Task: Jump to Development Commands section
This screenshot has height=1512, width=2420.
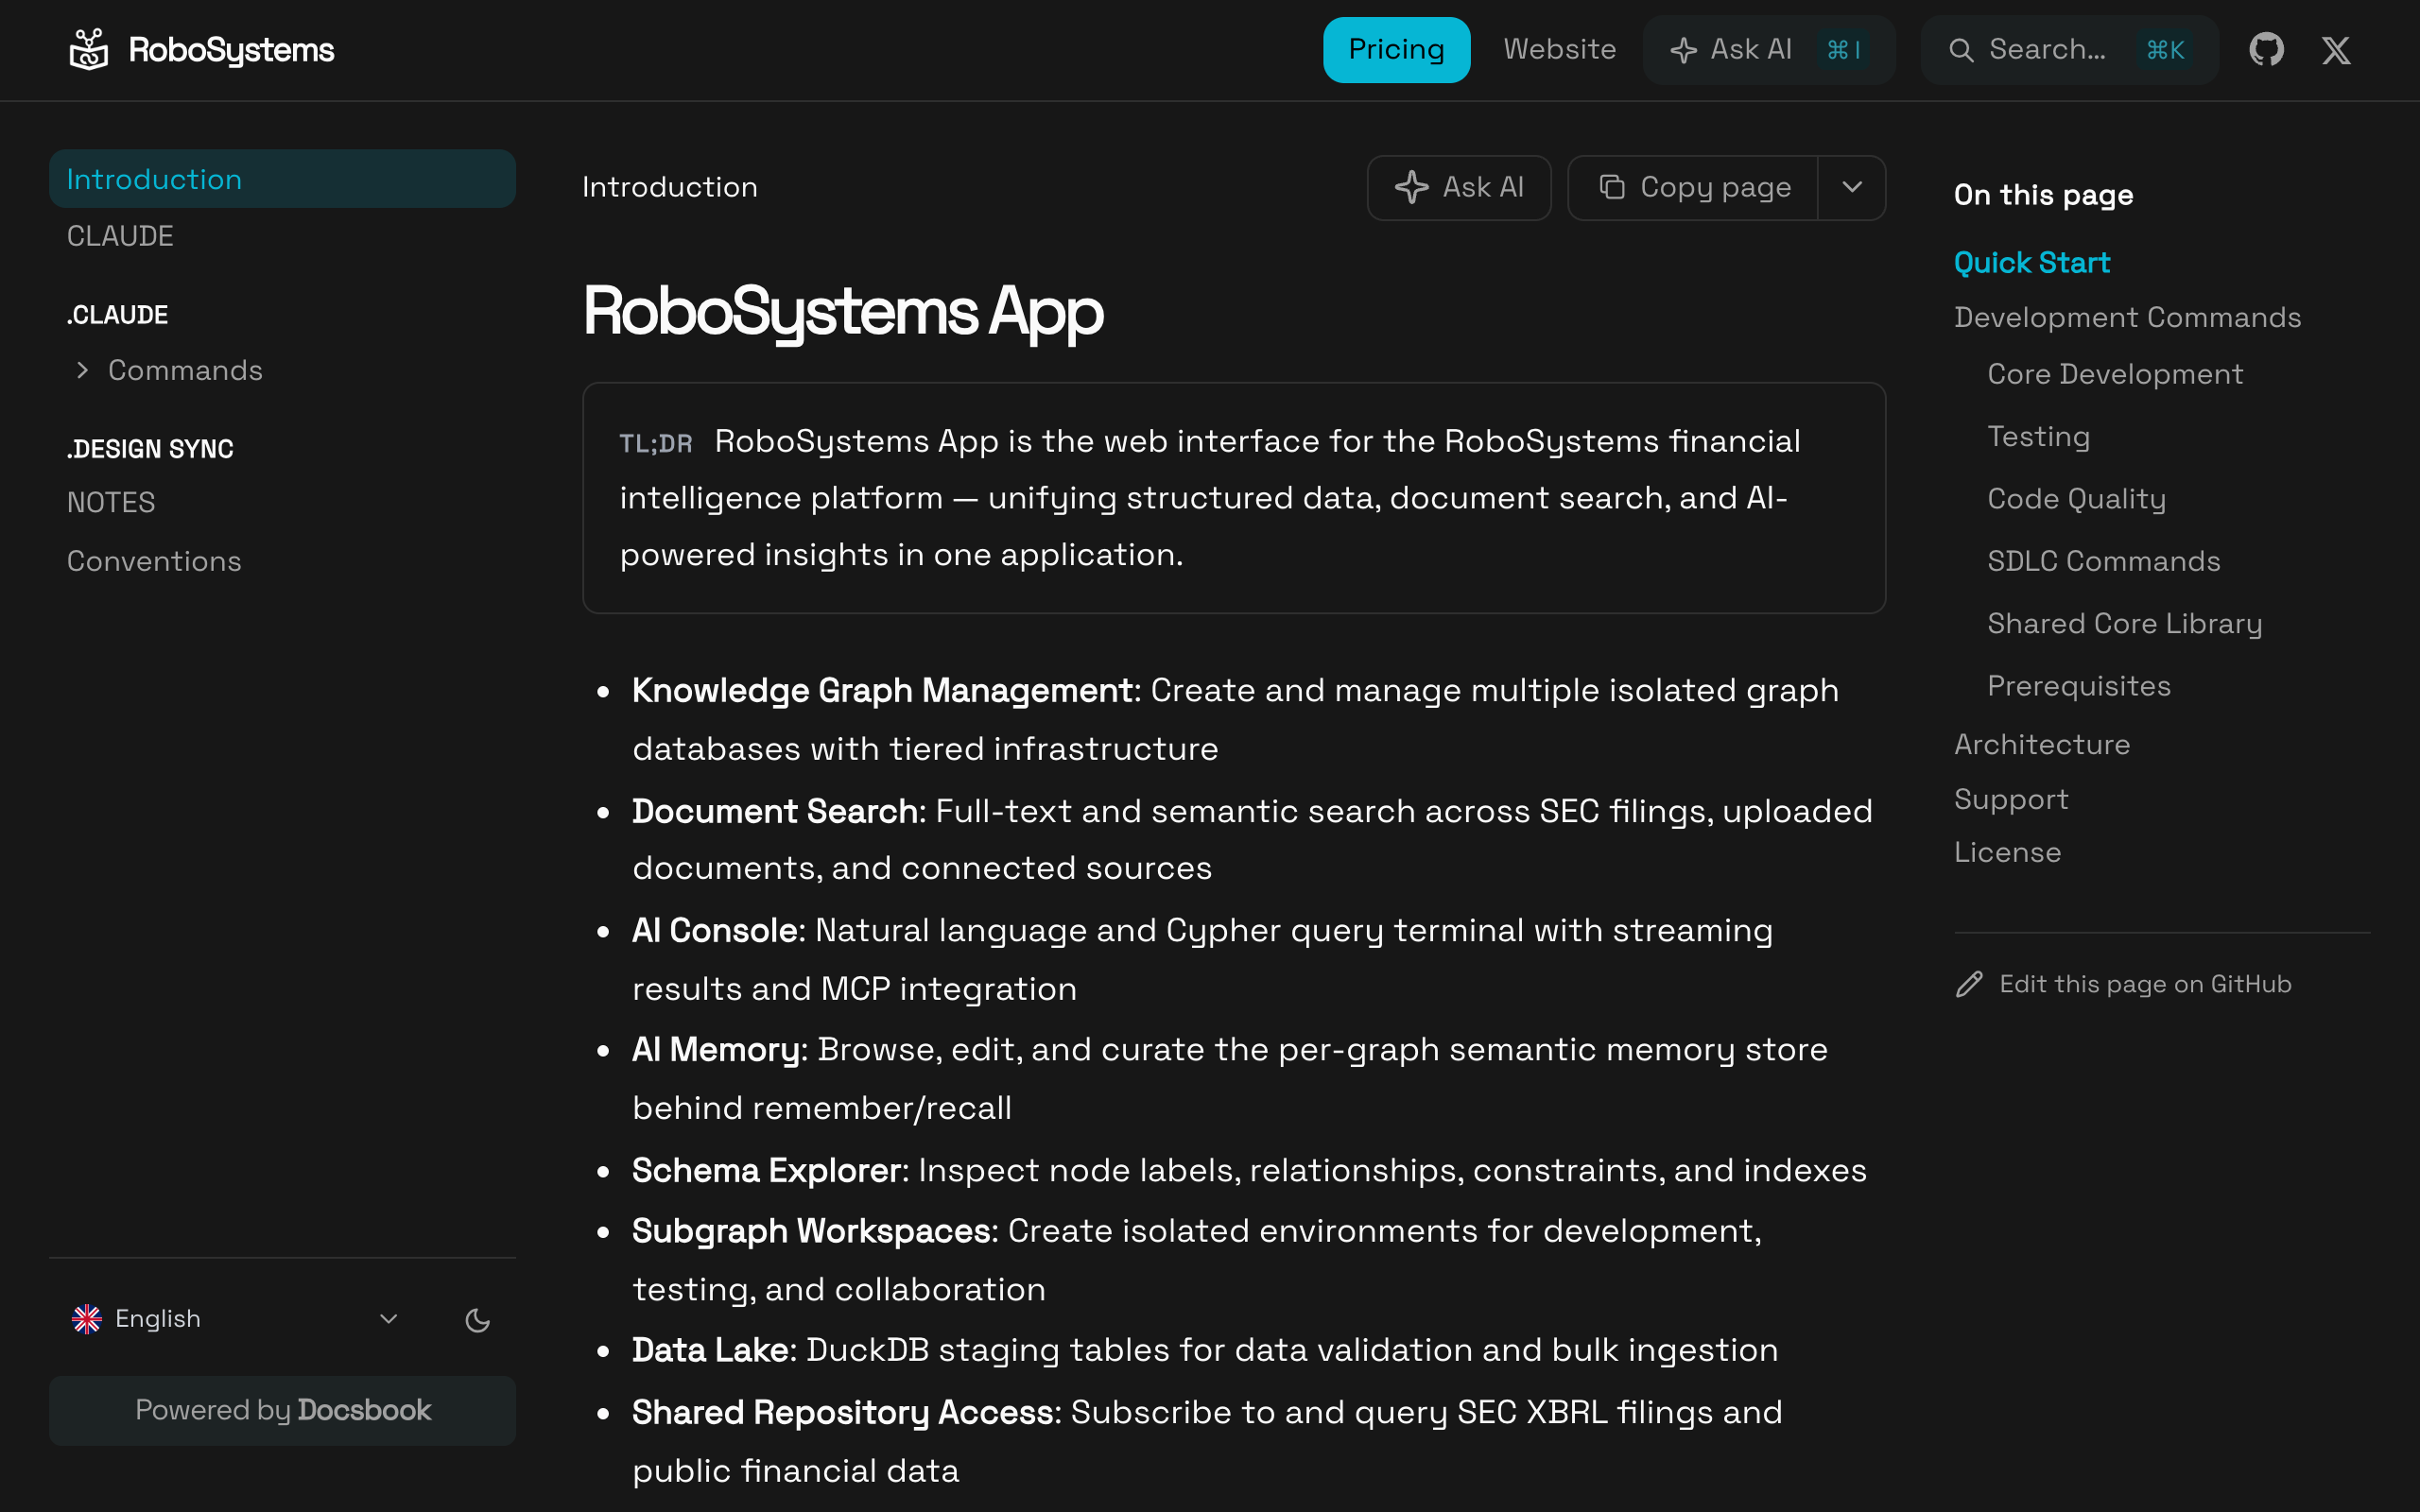Action: point(2127,318)
